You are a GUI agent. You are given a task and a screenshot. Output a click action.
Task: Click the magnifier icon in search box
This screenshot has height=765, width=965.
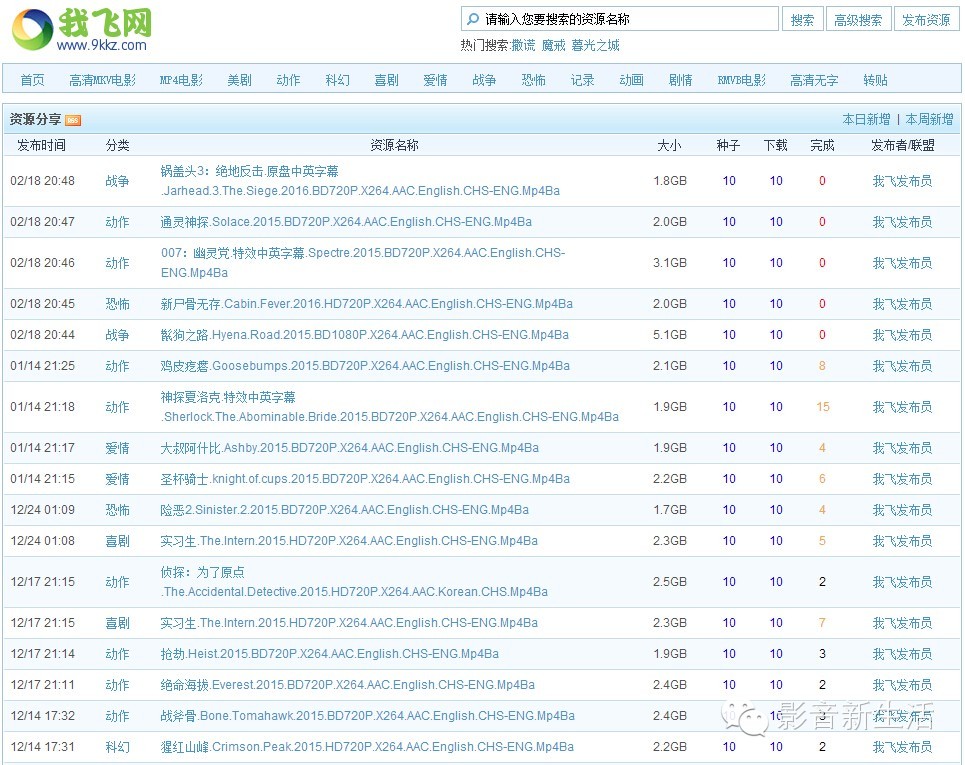point(472,19)
